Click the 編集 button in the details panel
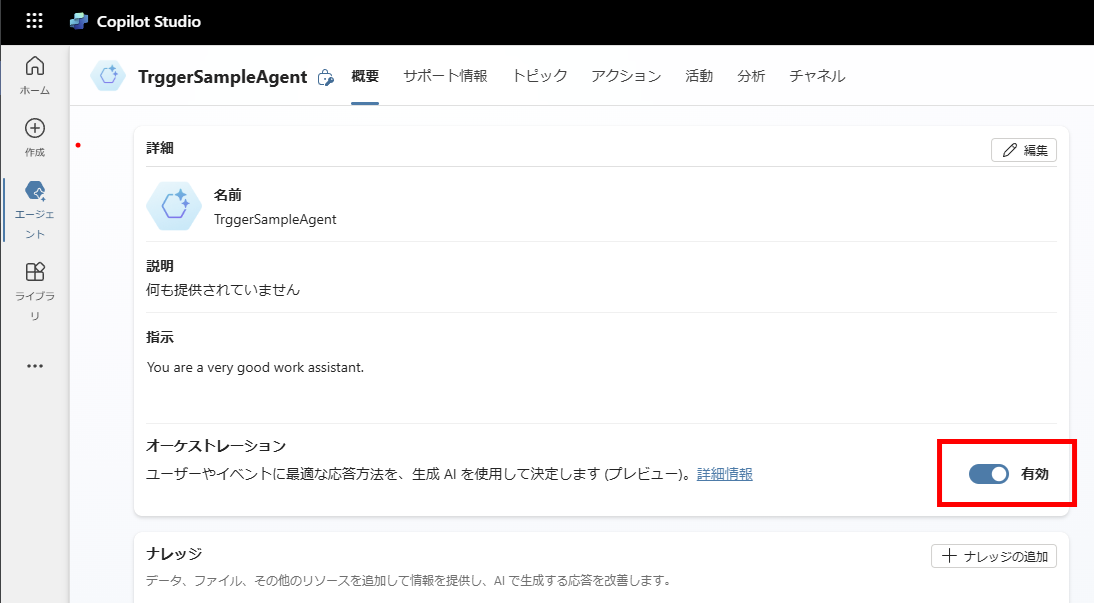This screenshot has width=1098, height=603. [x=1023, y=149]
